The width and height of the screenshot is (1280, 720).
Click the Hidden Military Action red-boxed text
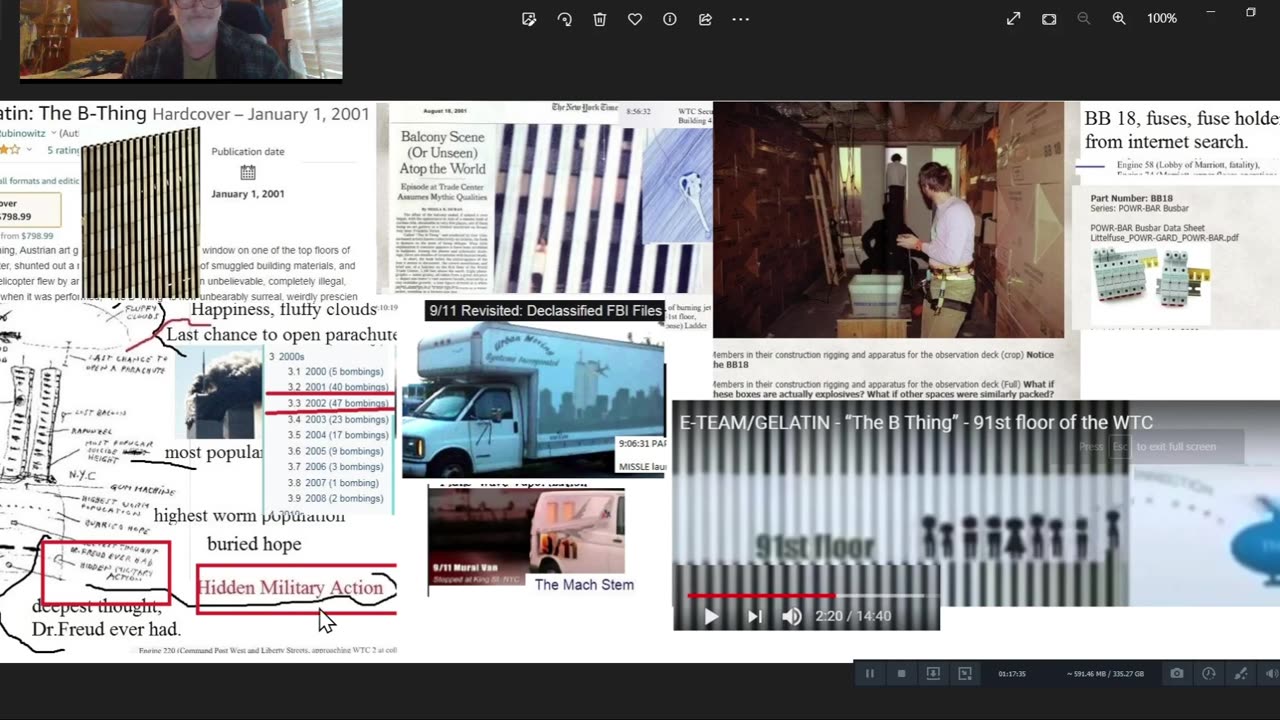coord(290,588)
